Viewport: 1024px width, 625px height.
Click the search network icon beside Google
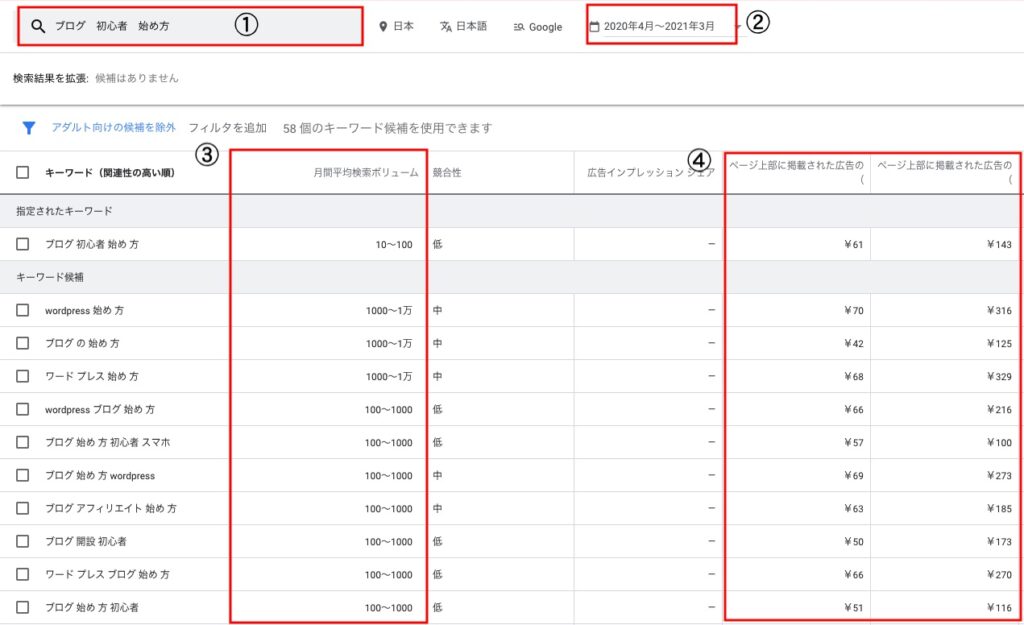519,27
